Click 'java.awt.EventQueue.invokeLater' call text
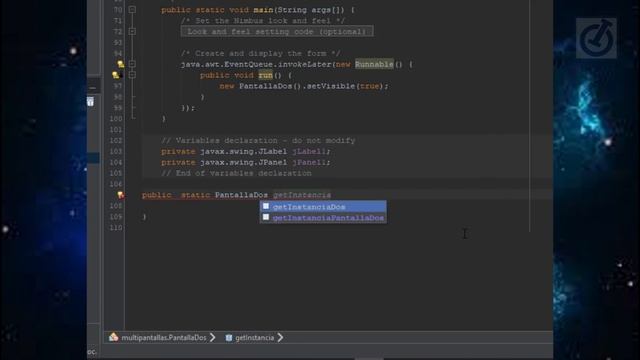Viewport: 640px width, 360px height. point(256,64)
